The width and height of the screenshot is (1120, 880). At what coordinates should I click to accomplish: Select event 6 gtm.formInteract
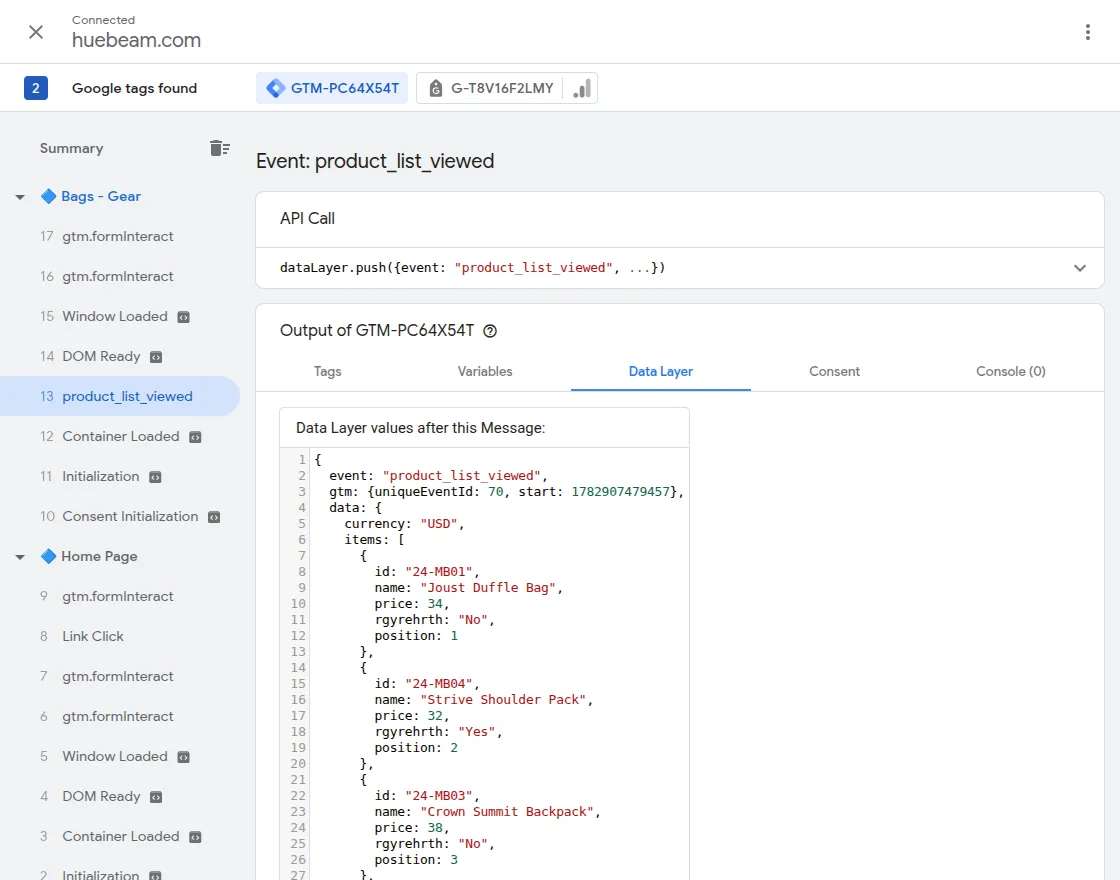(x=120, y=716)
